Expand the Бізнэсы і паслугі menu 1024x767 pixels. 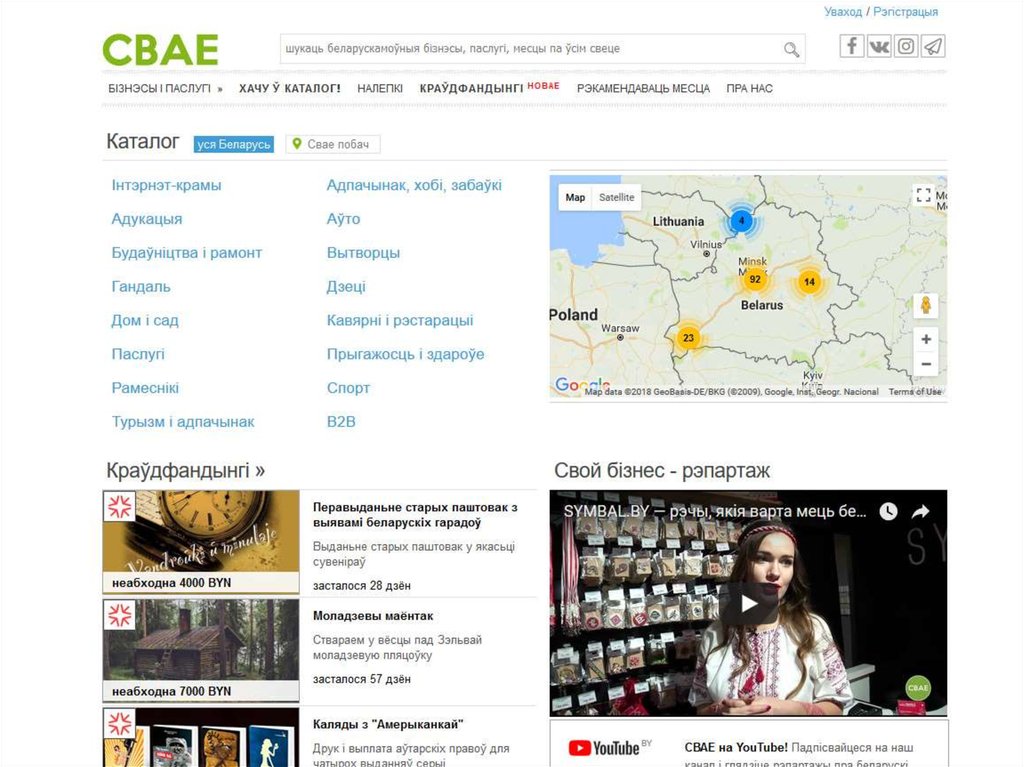(165, 88)
